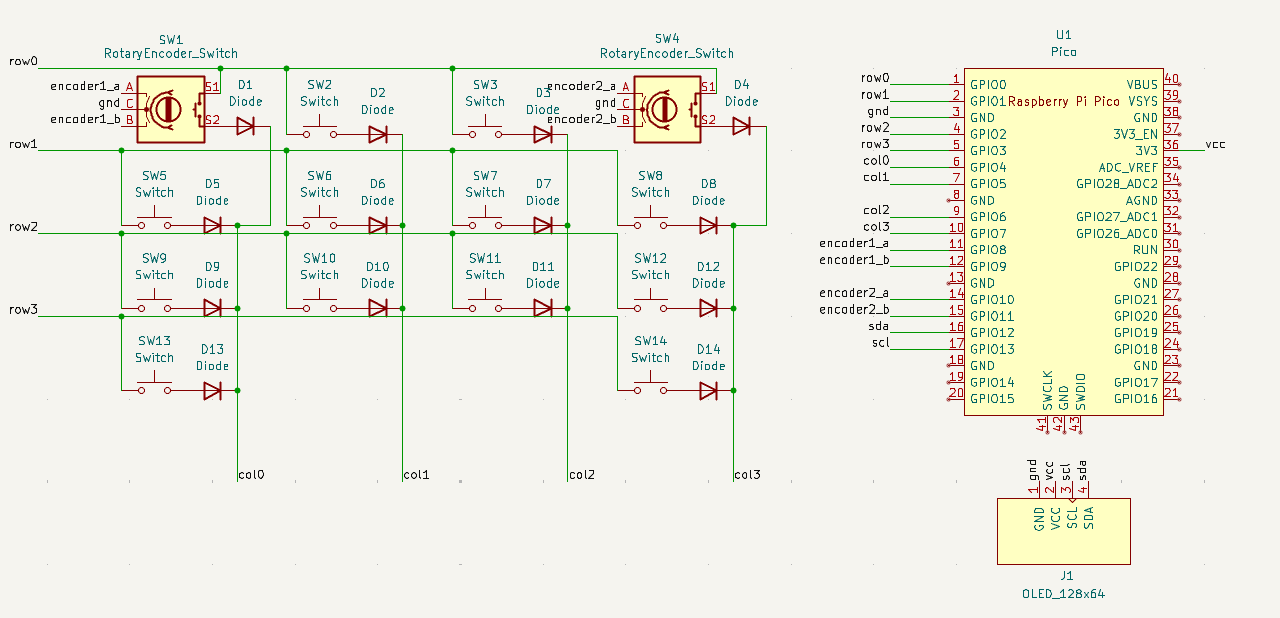This screenshot has height=618, width=1280.
Task: Pick the D11 diode symbol
Action: point(543,308)
